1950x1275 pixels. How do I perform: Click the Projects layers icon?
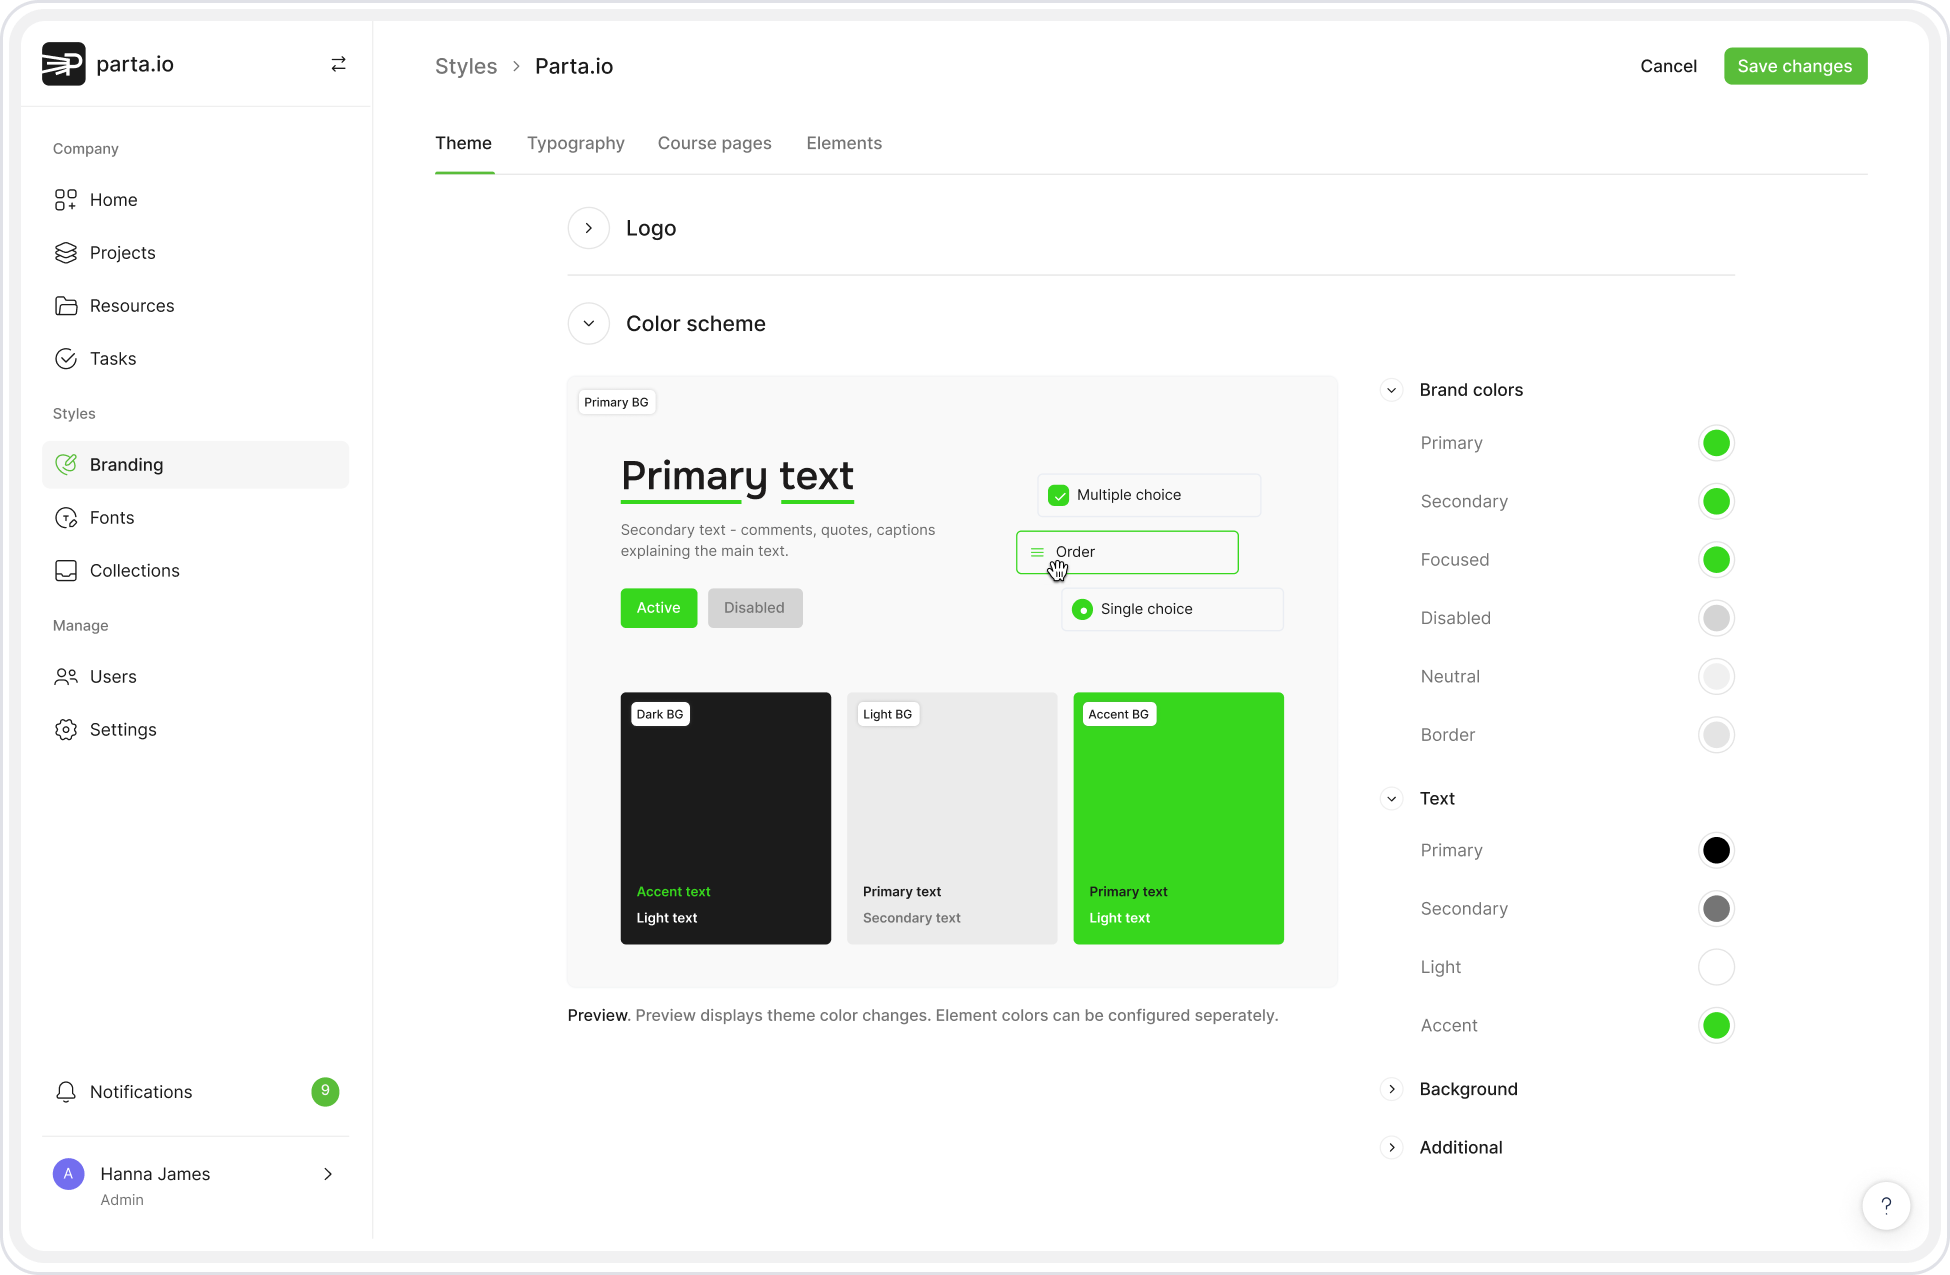click(66, 253)
